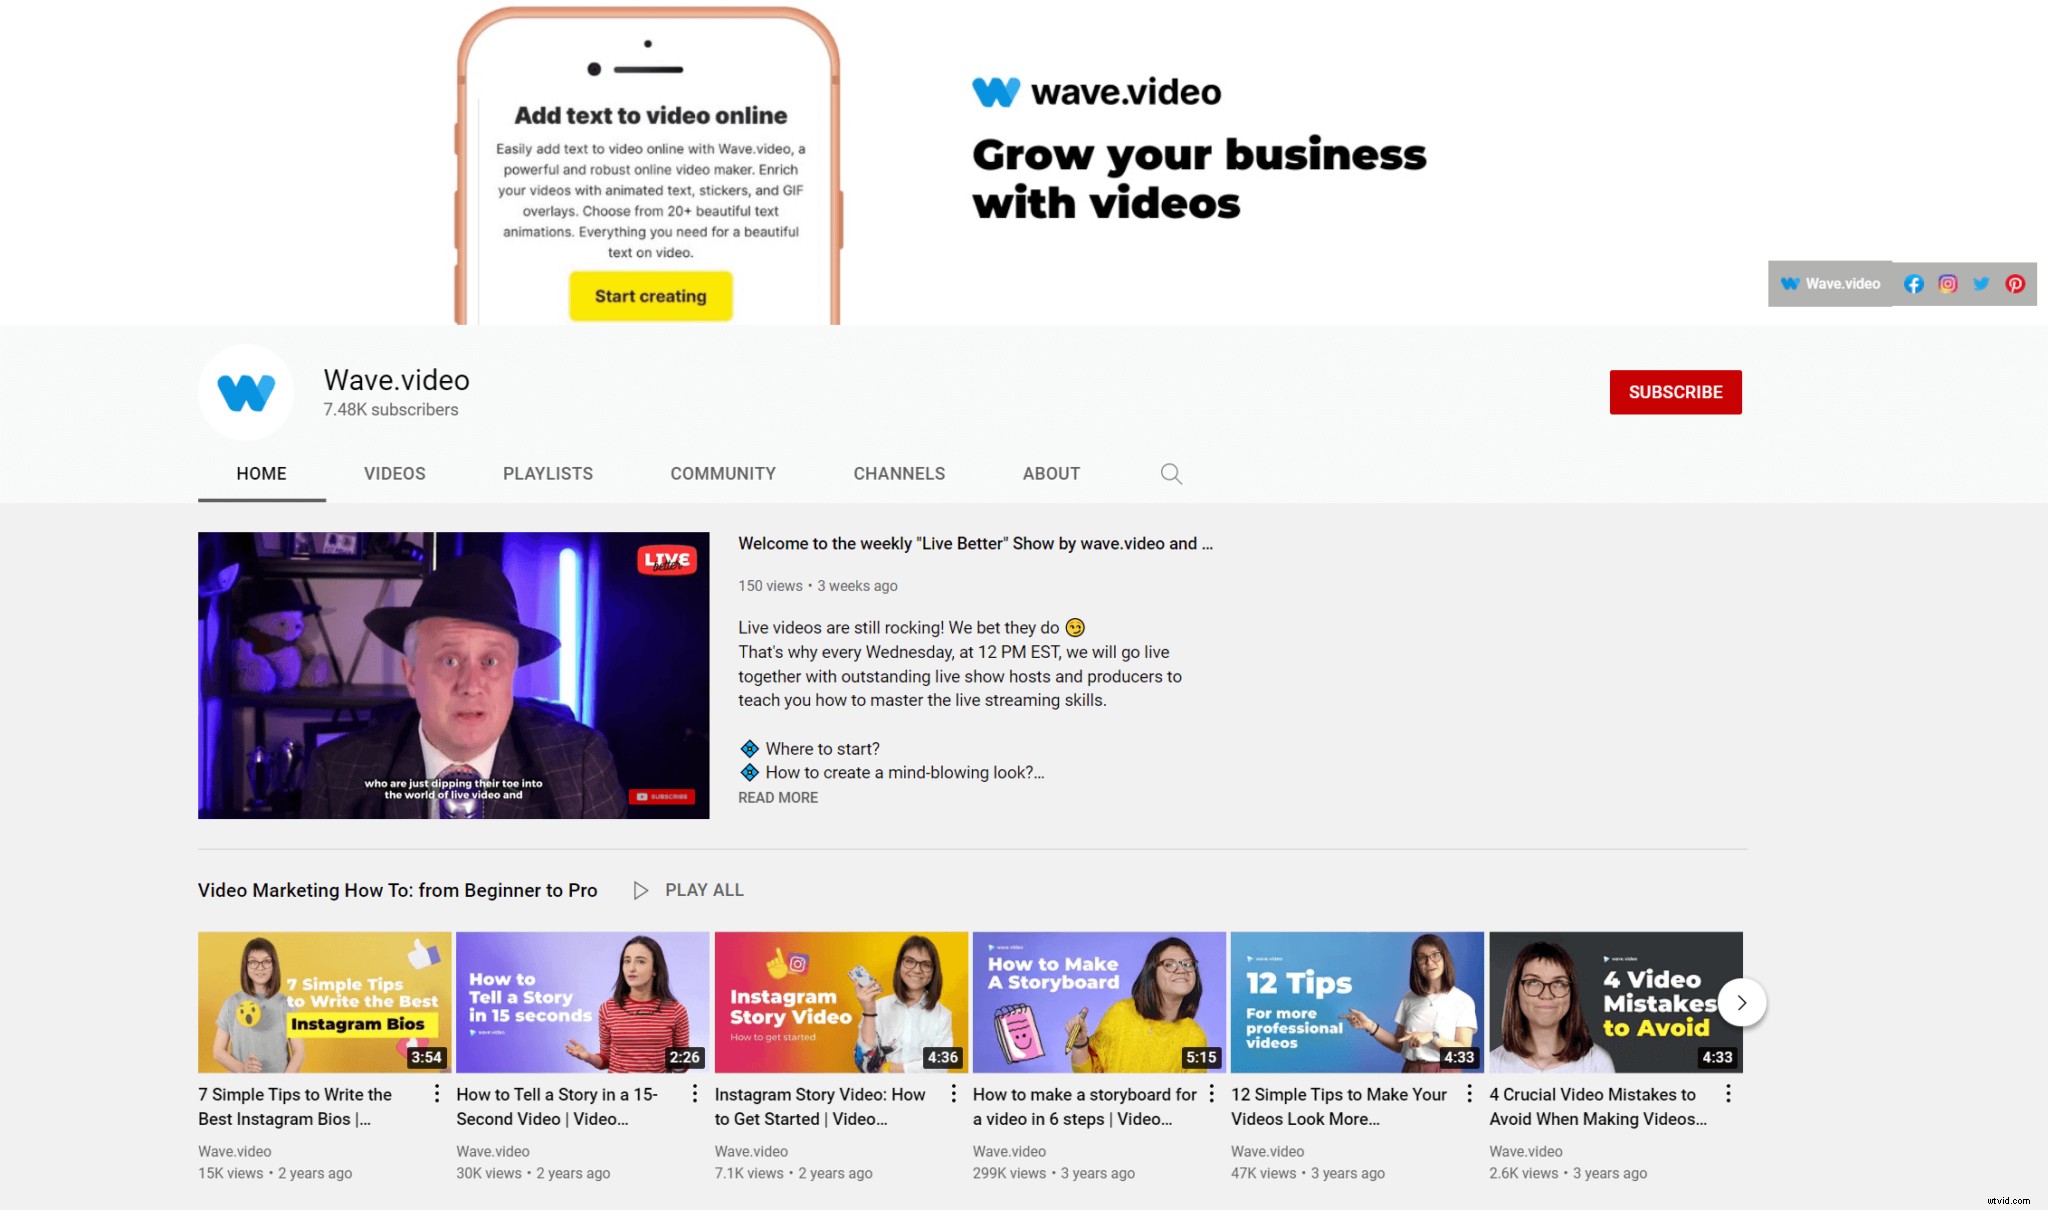Open options menu on the Instagram Bios video
2048x1210 pixels.
pos(437,1094)
